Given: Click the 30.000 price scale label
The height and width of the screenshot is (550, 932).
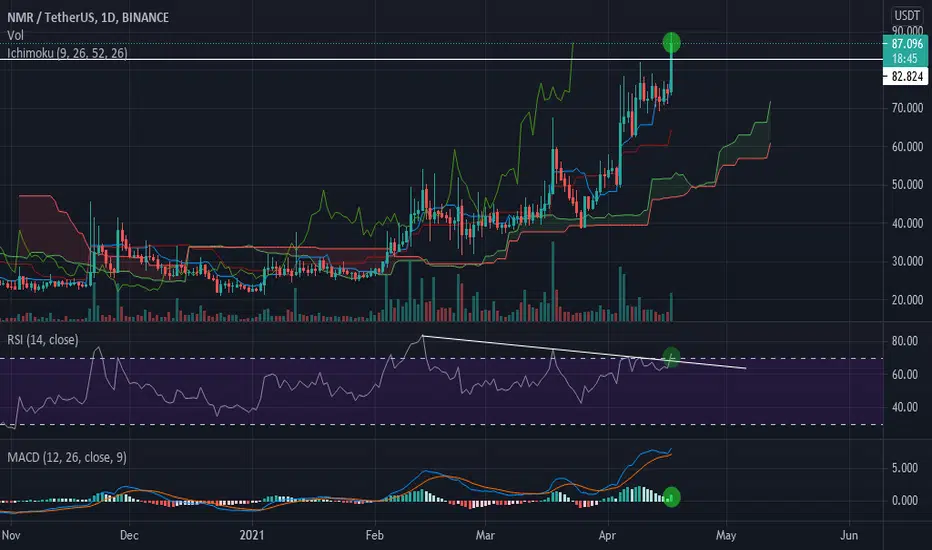Looking at the screenshot, I should 907,261.
